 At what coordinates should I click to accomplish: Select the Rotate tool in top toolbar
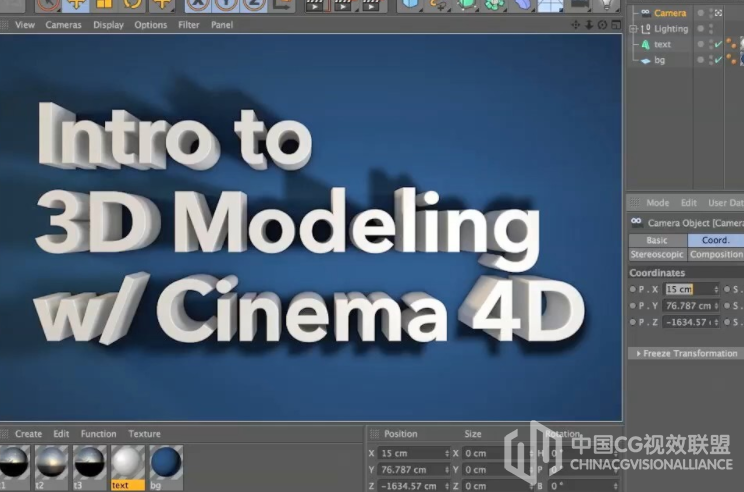[x=133, y=5]
